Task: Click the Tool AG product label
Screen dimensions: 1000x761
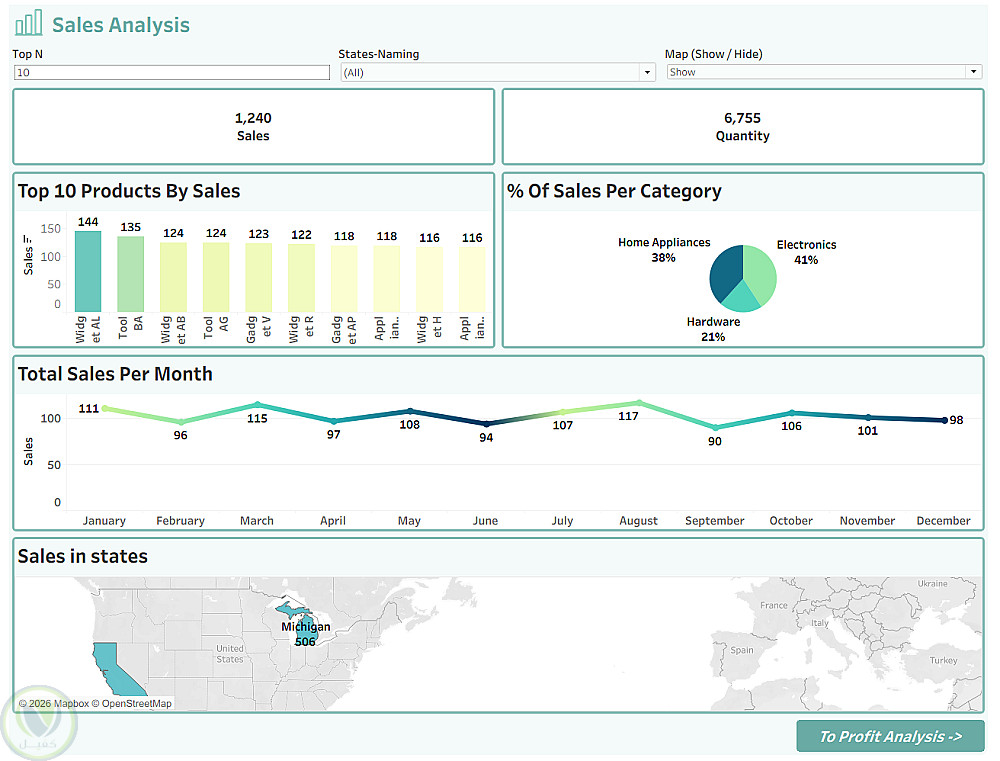Action: point(216,328)
